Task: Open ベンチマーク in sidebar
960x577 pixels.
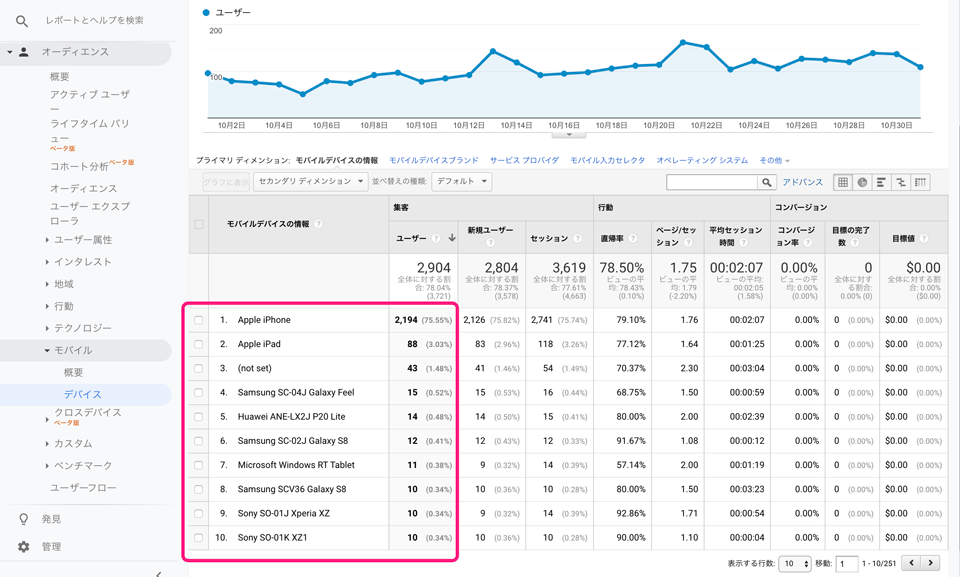Action: (x=83, y=466)
